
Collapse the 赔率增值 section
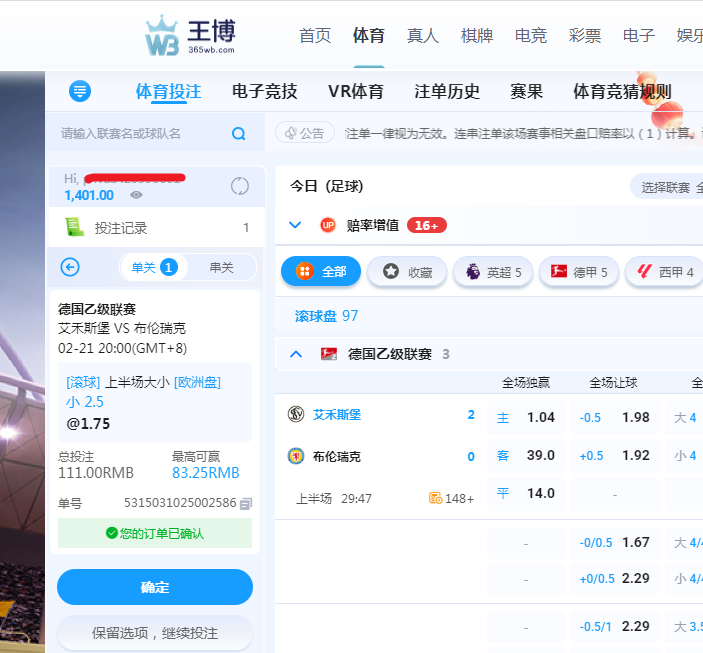click(x=295, y=225)
